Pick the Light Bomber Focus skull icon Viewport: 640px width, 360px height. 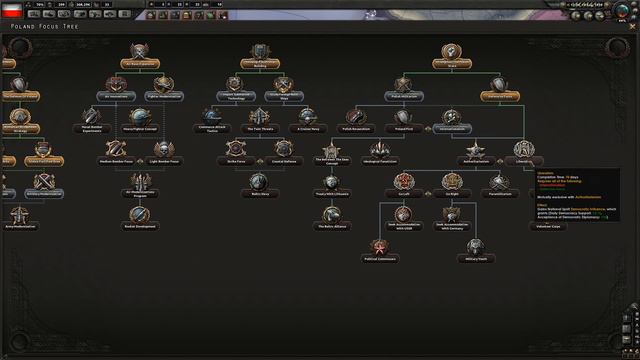(x=164, y=149)
